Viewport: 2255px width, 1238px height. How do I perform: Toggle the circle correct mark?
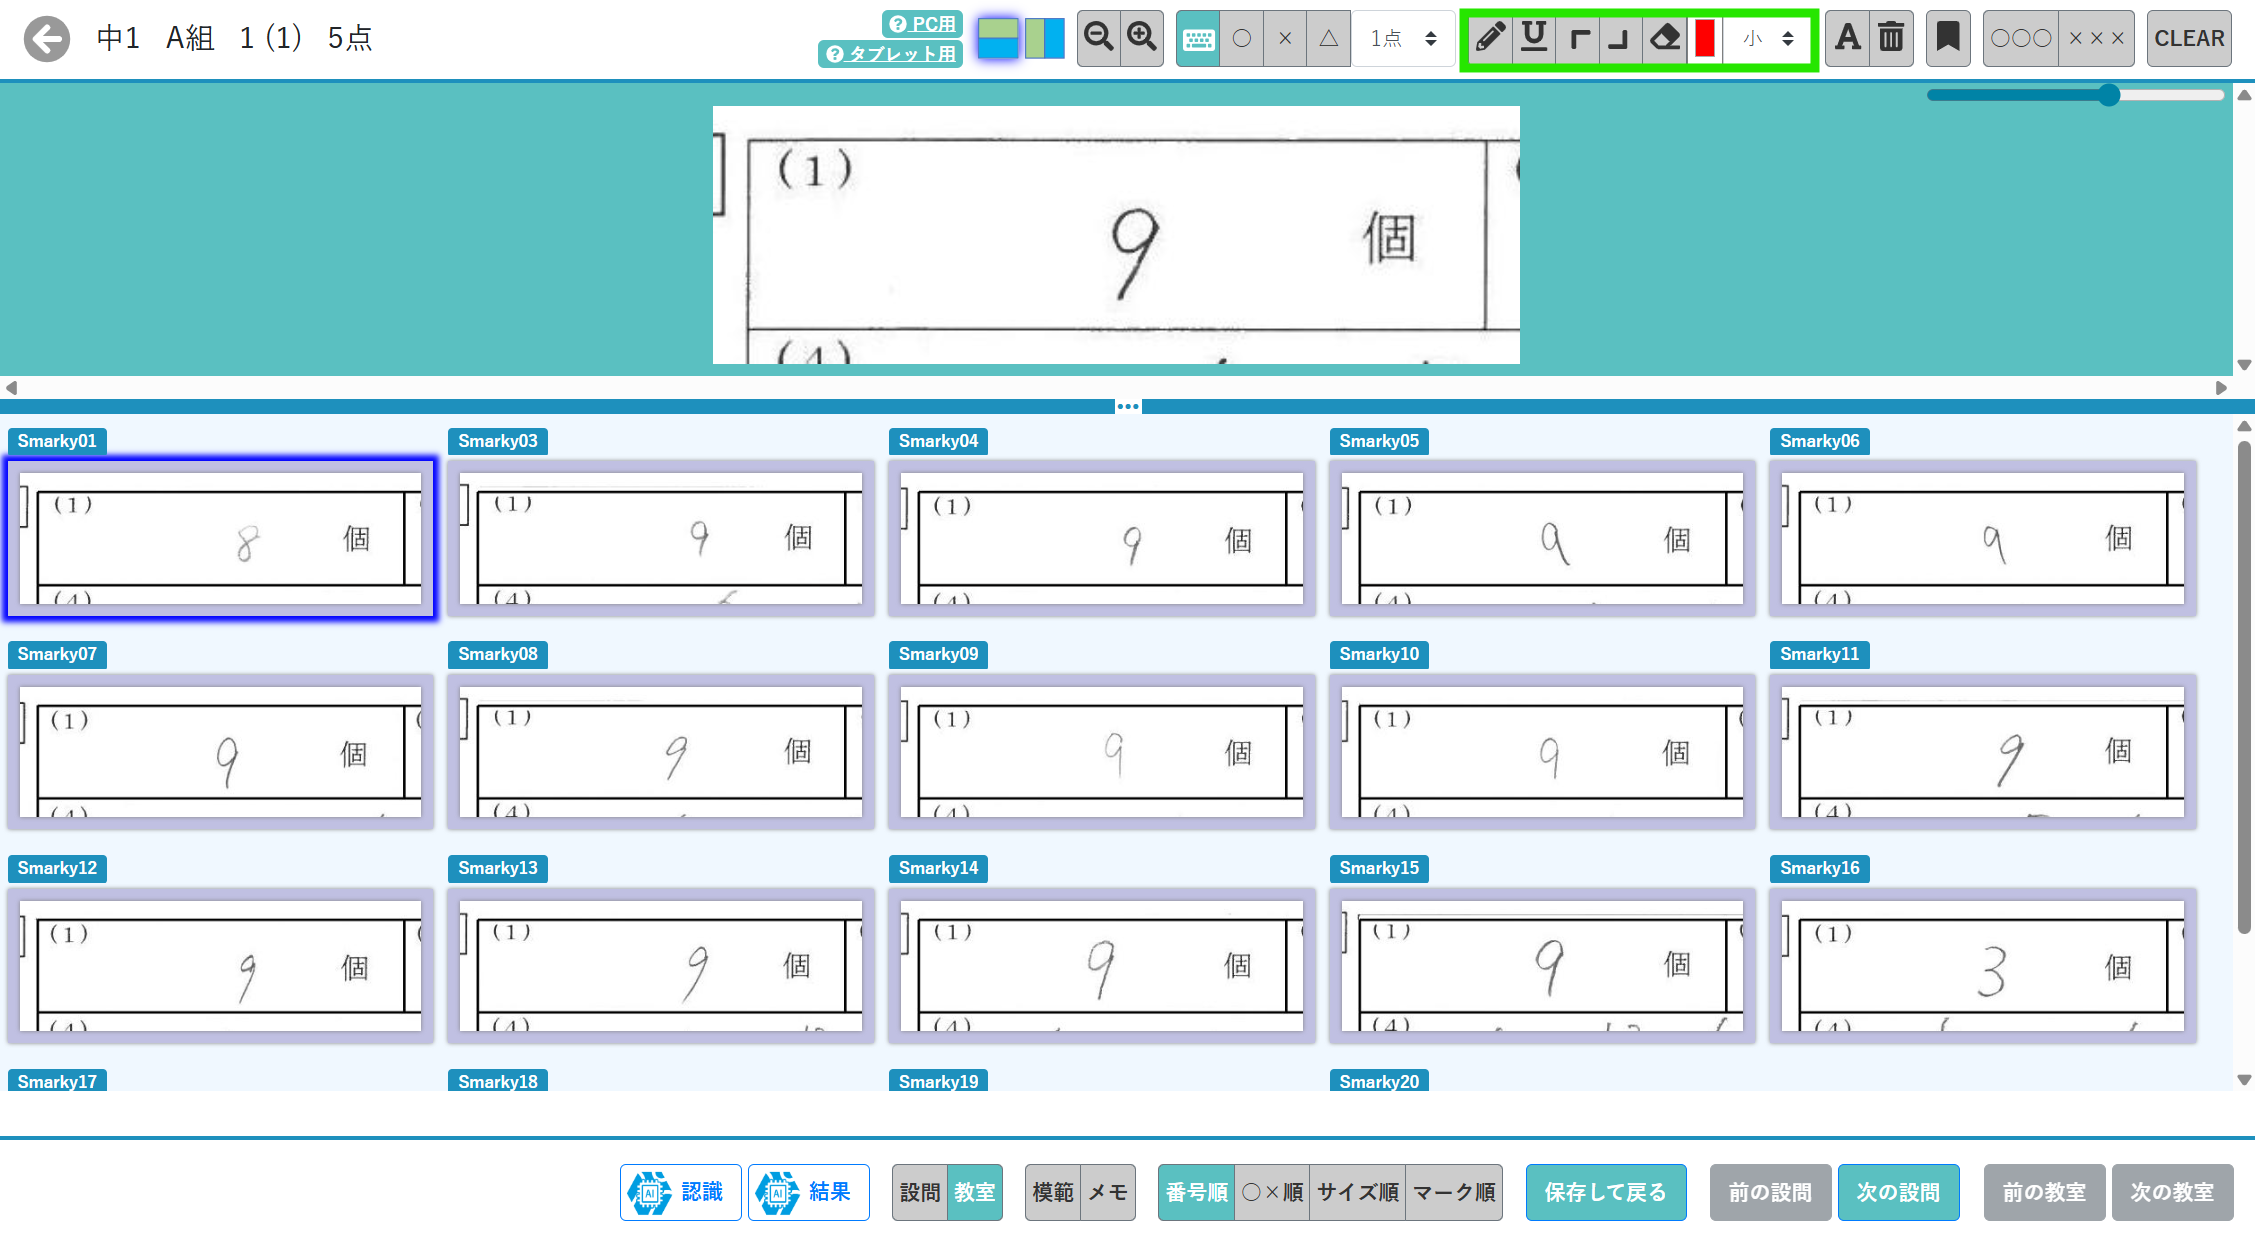pos(1242,39)
